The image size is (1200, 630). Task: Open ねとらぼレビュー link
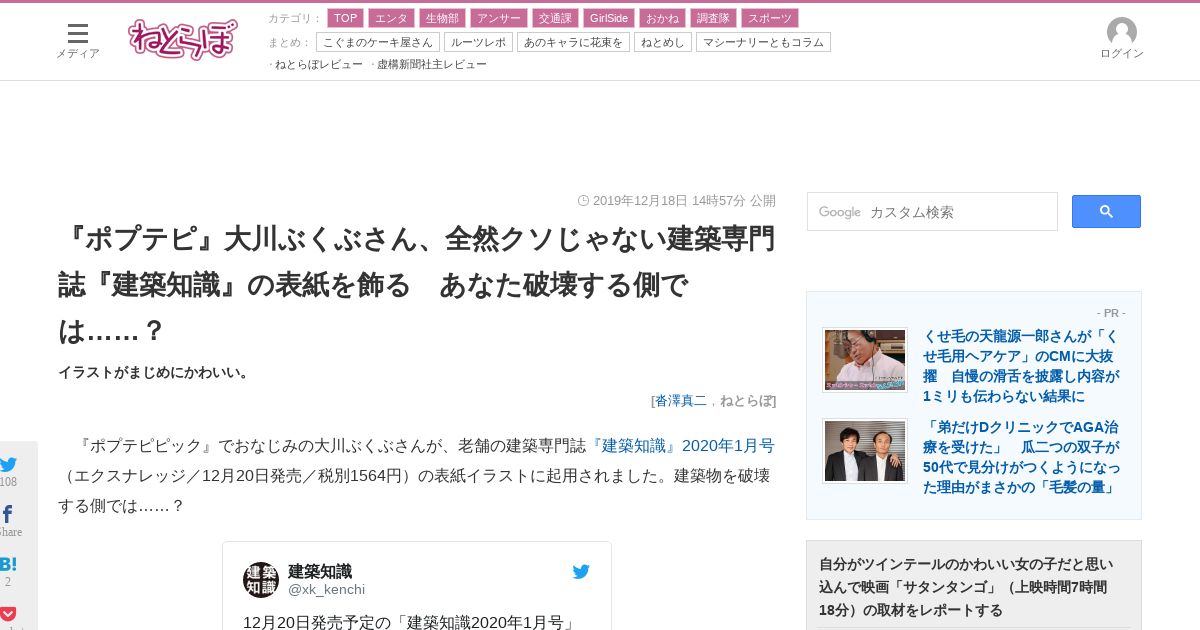tap(319, 64)
